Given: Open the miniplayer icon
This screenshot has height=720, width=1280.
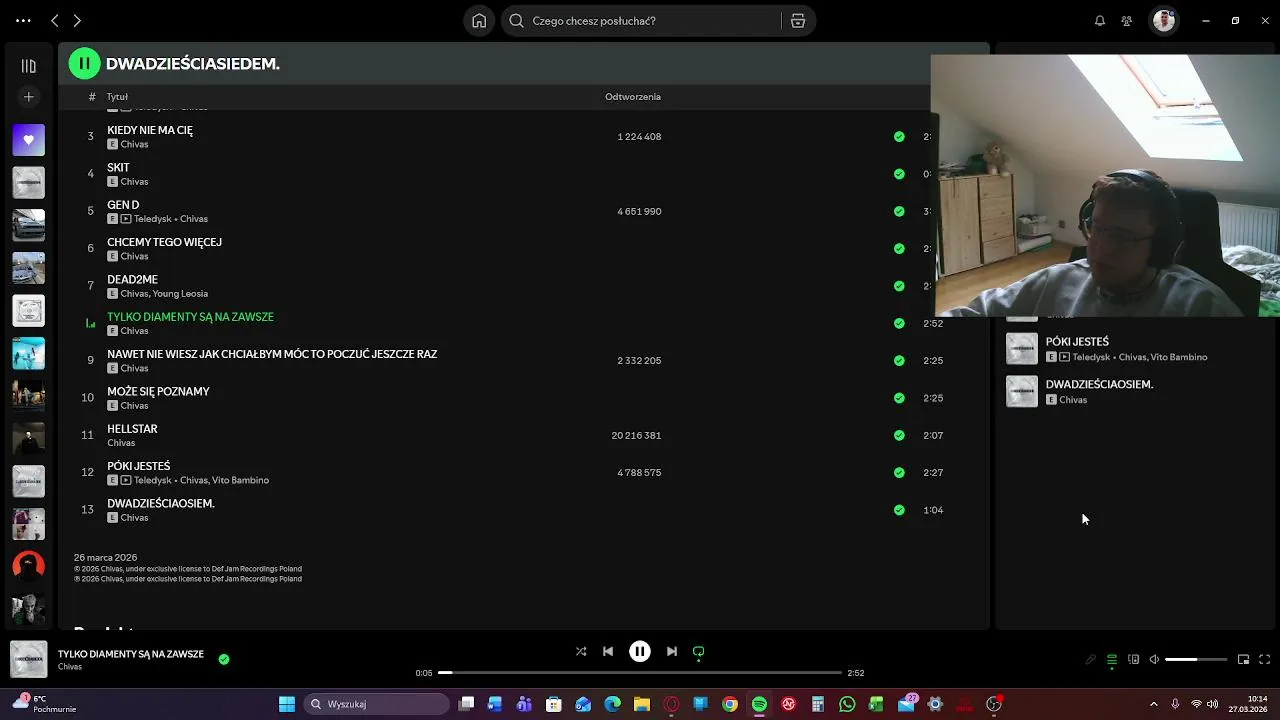Looking at the screenshot, I should [x=1243, y=659].
